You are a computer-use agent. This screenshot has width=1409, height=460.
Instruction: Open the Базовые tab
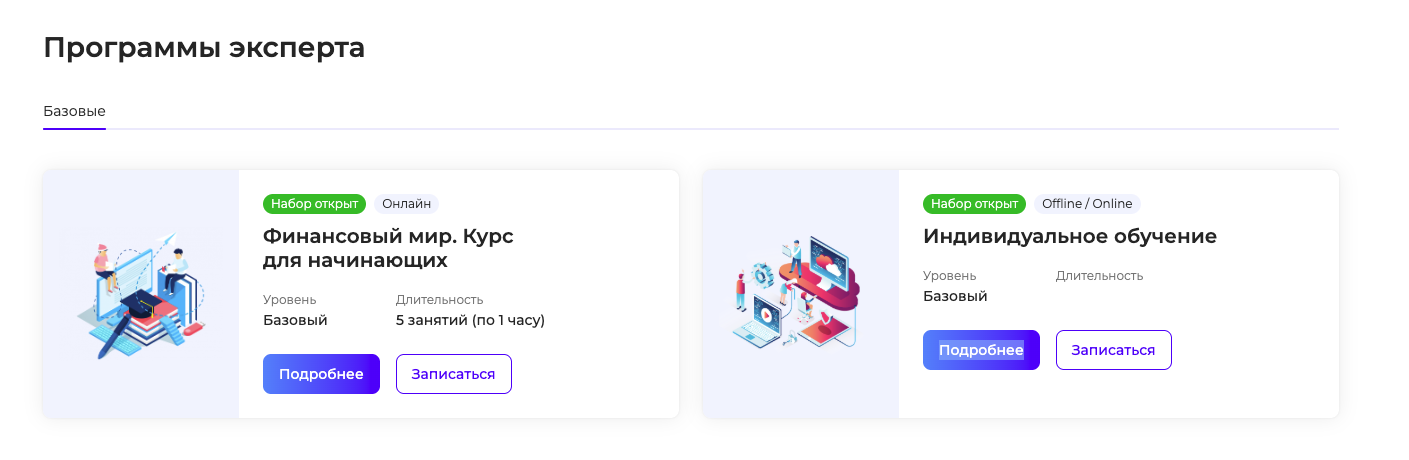tap(74, 111)
